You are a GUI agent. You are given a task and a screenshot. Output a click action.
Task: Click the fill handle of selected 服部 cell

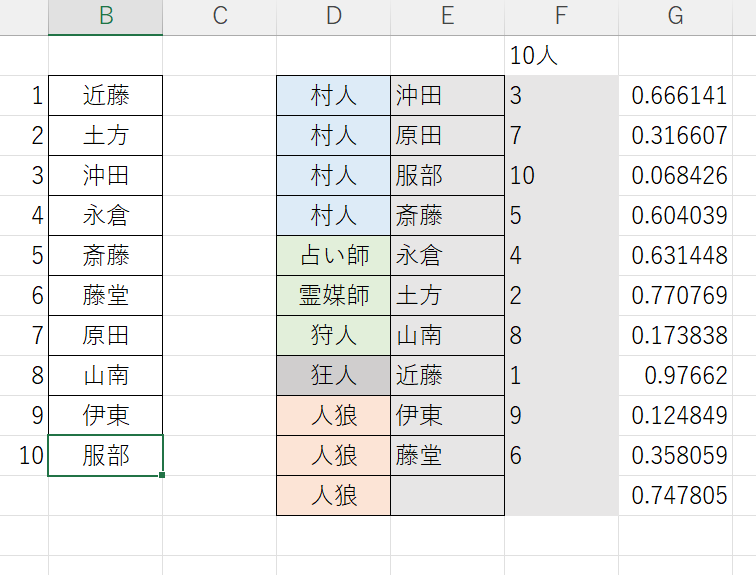[x=162, y=475]
